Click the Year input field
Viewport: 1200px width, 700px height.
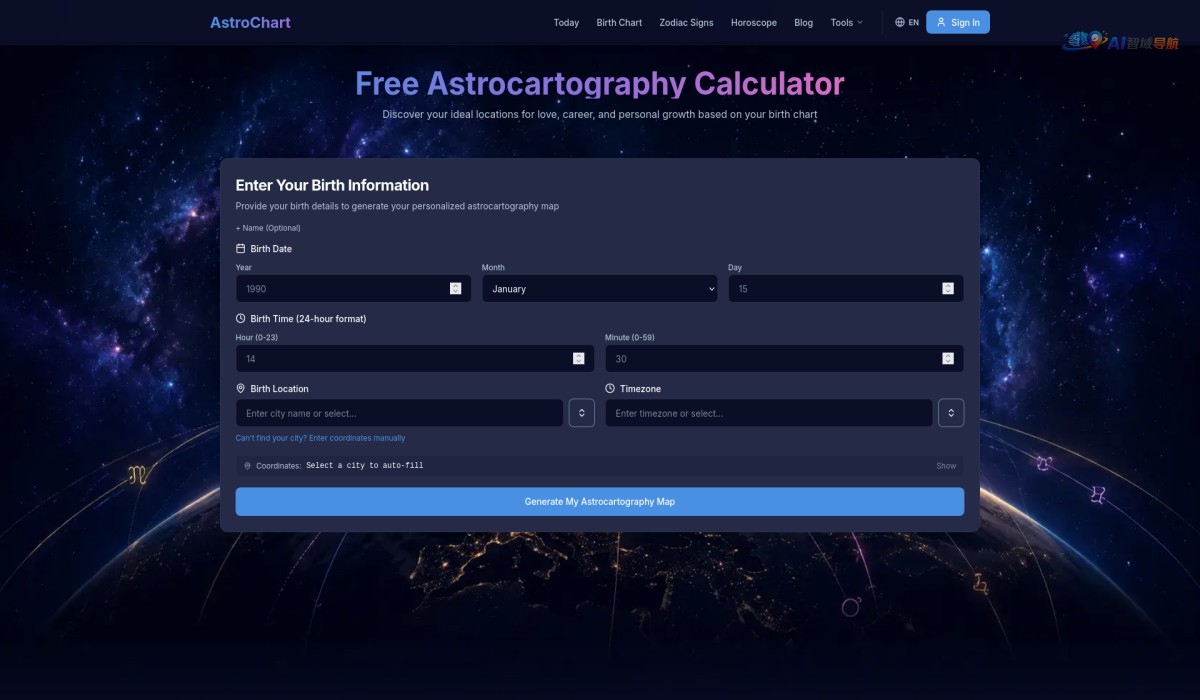[x=353, y=288]
